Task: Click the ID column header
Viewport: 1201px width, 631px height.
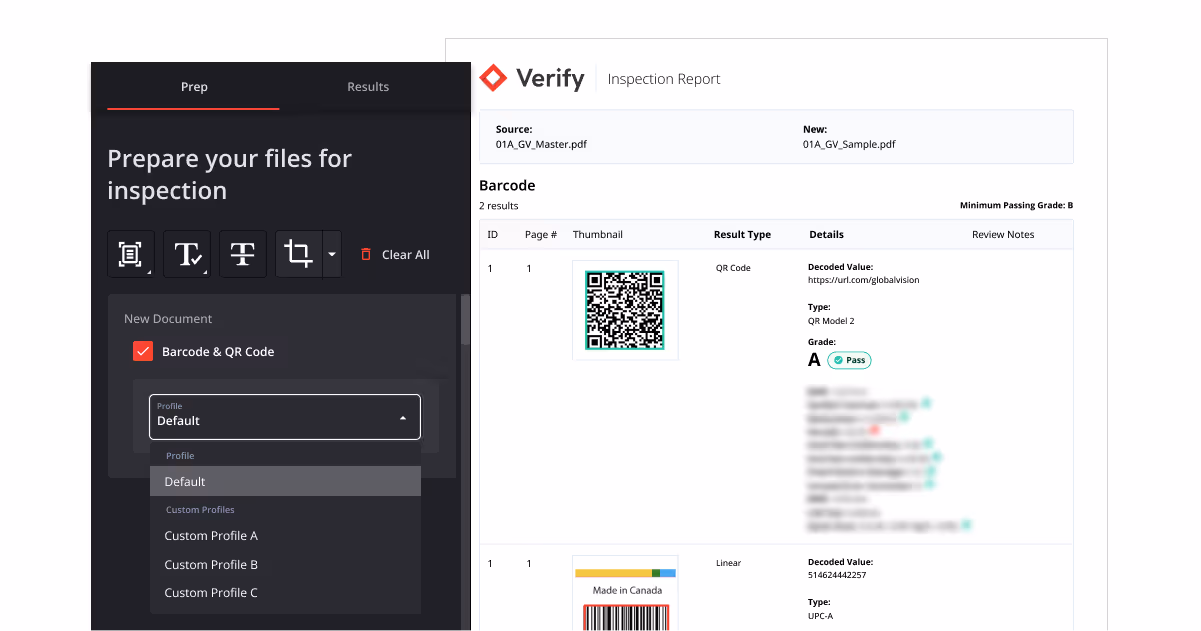Action: [x=493, y=235]
